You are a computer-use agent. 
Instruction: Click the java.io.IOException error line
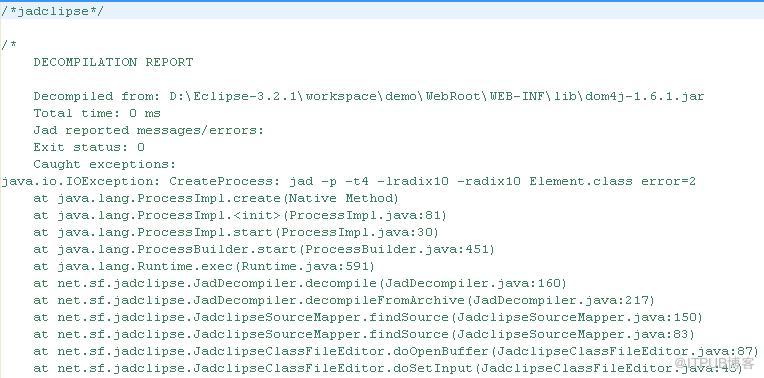[x=348, y=181]
